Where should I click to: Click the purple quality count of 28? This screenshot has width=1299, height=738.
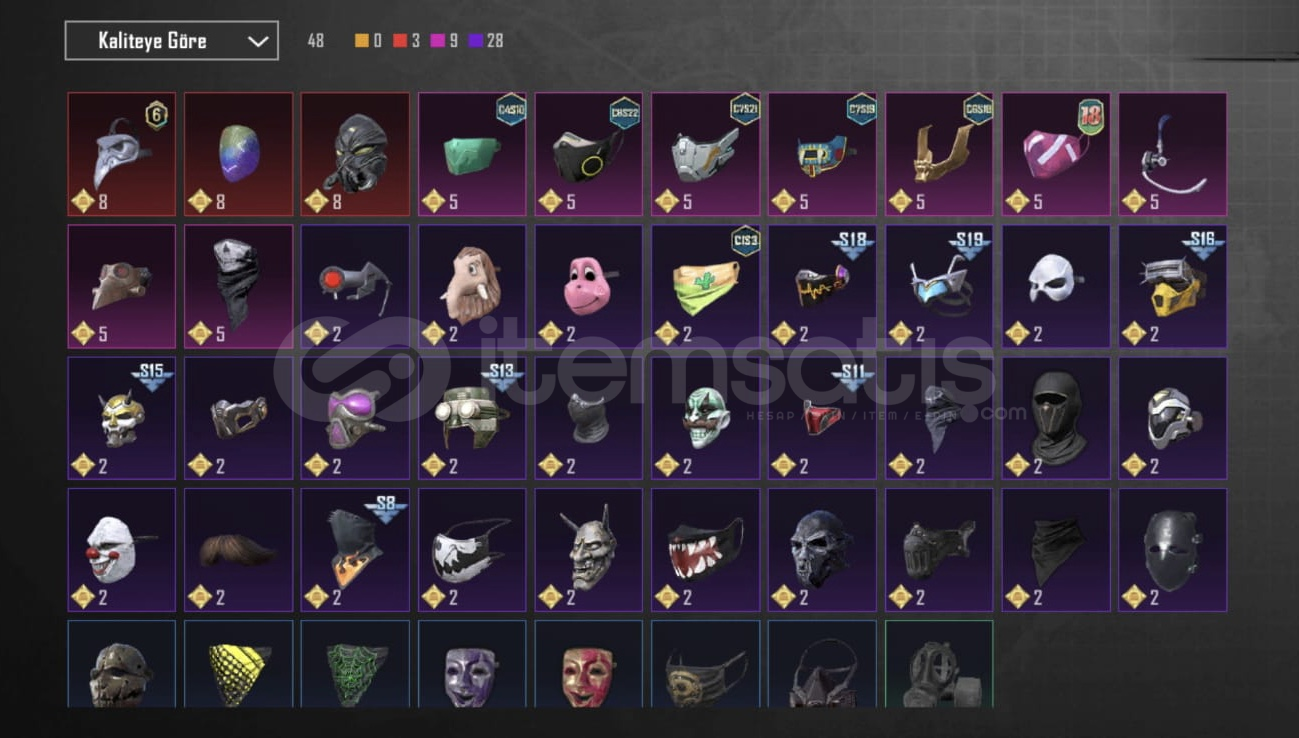[x=494, y=41]
